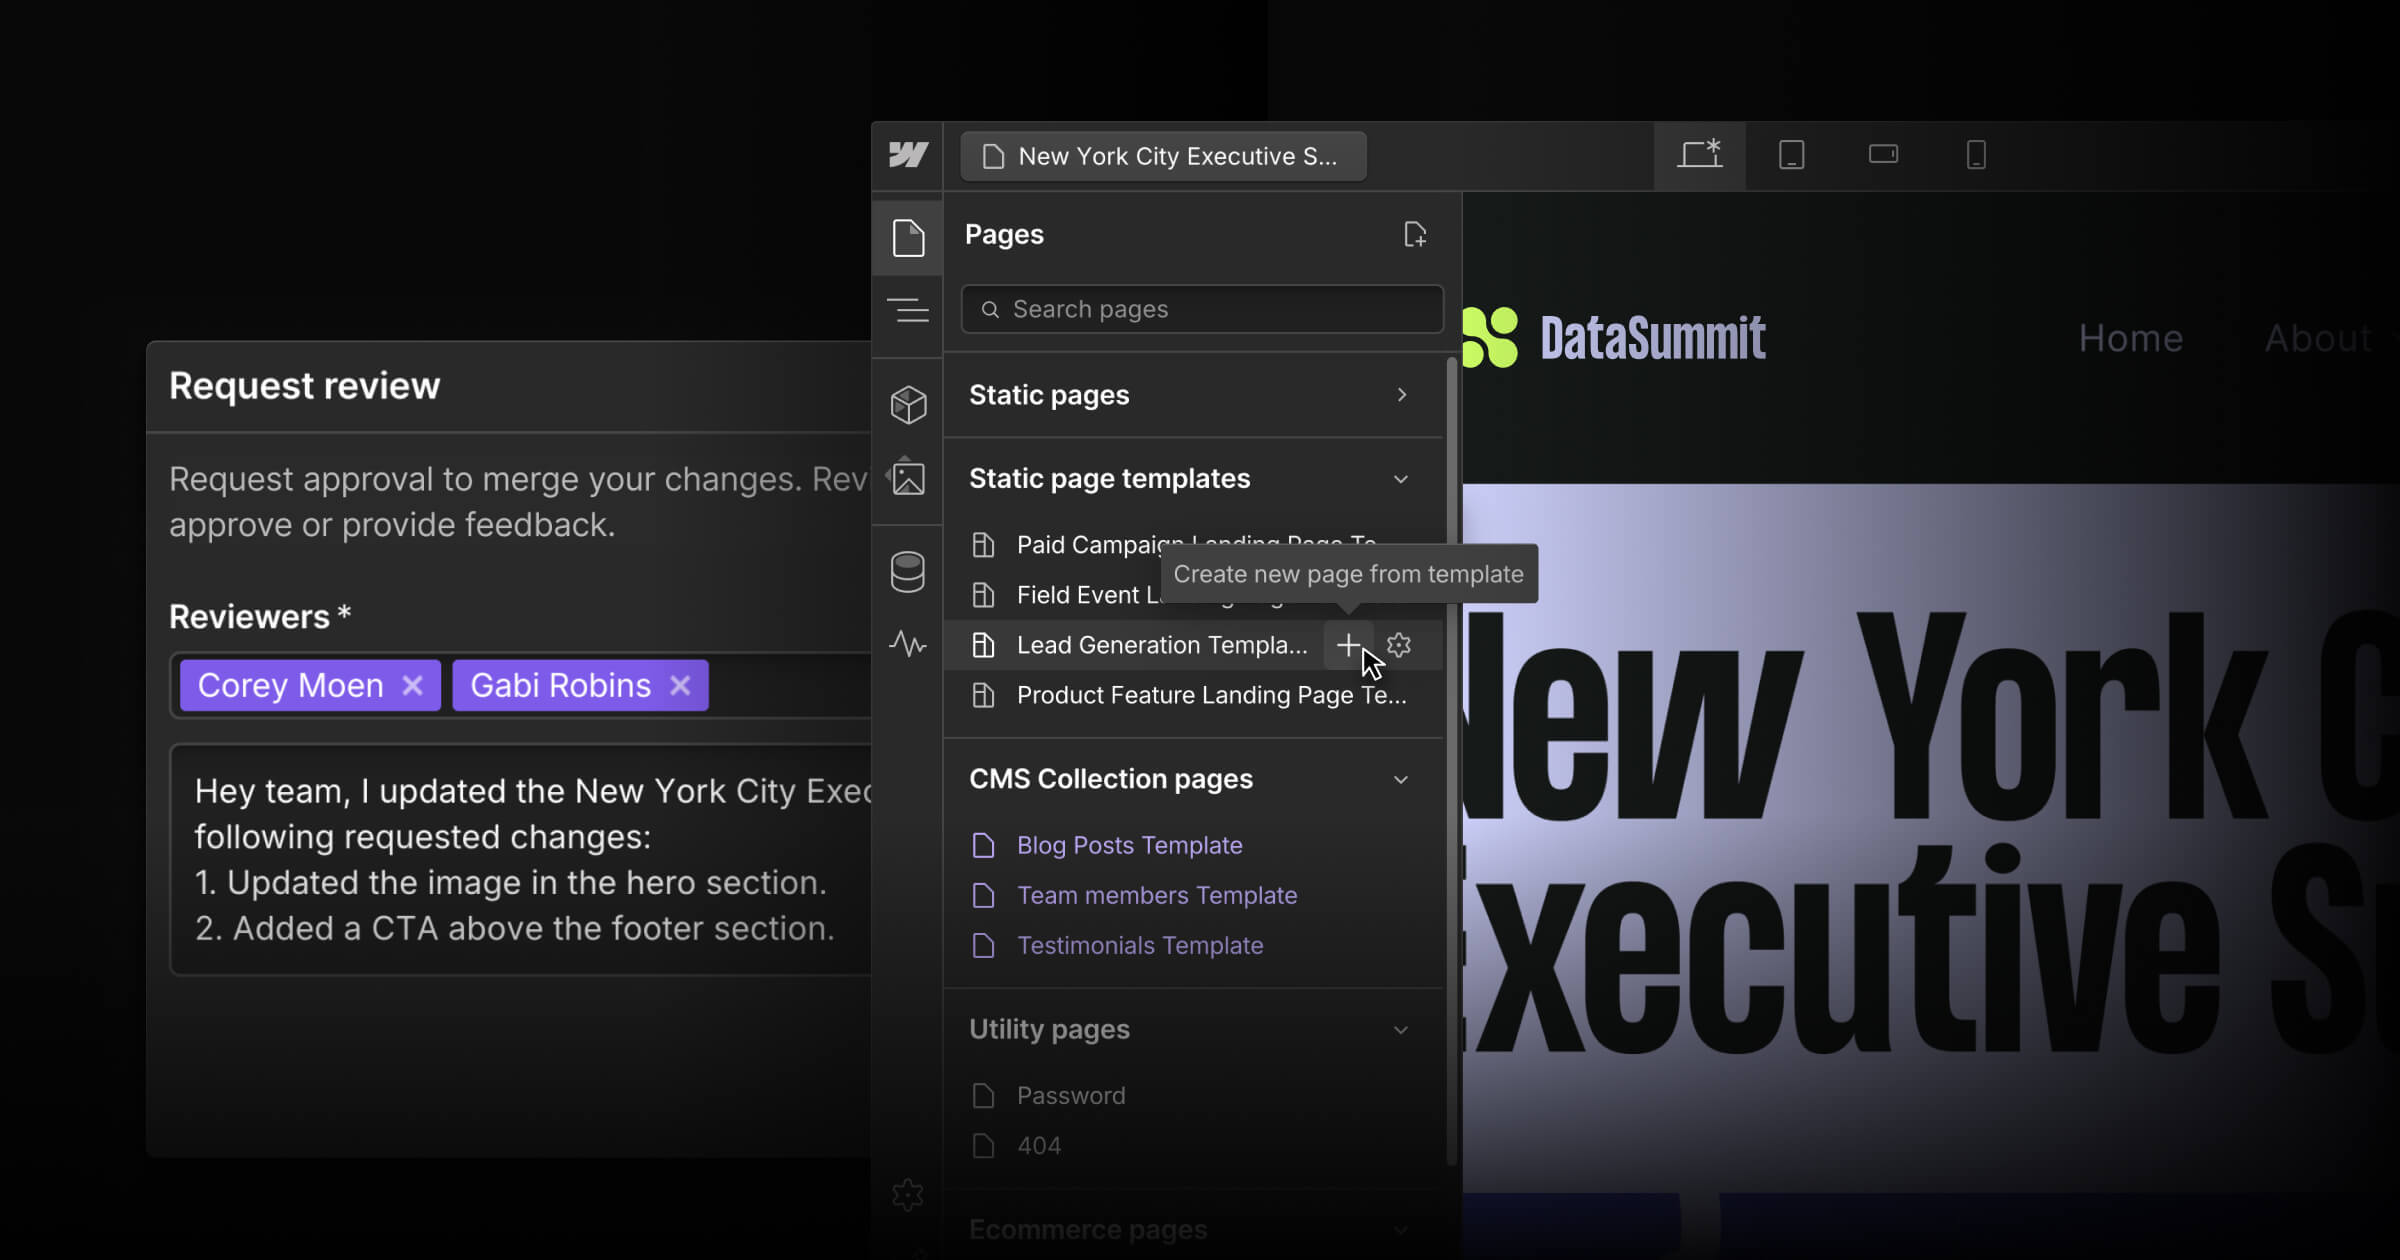Screen dimensions: 2400x1260
Task: Open the Navigator panel icon
Action: click(x=908, y=311)
